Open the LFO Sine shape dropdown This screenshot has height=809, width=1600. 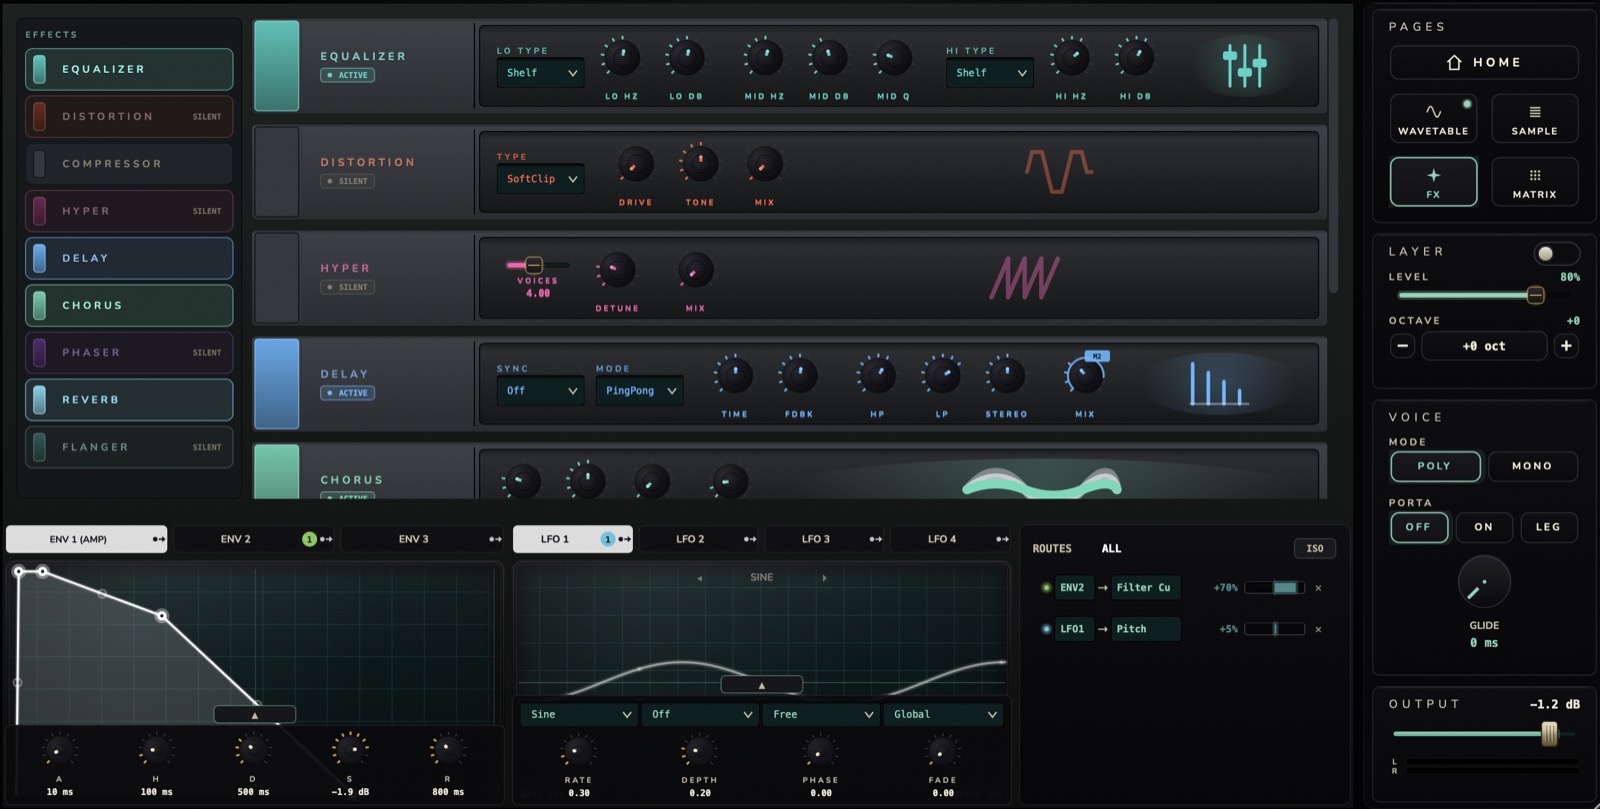[x=580, y=714]
